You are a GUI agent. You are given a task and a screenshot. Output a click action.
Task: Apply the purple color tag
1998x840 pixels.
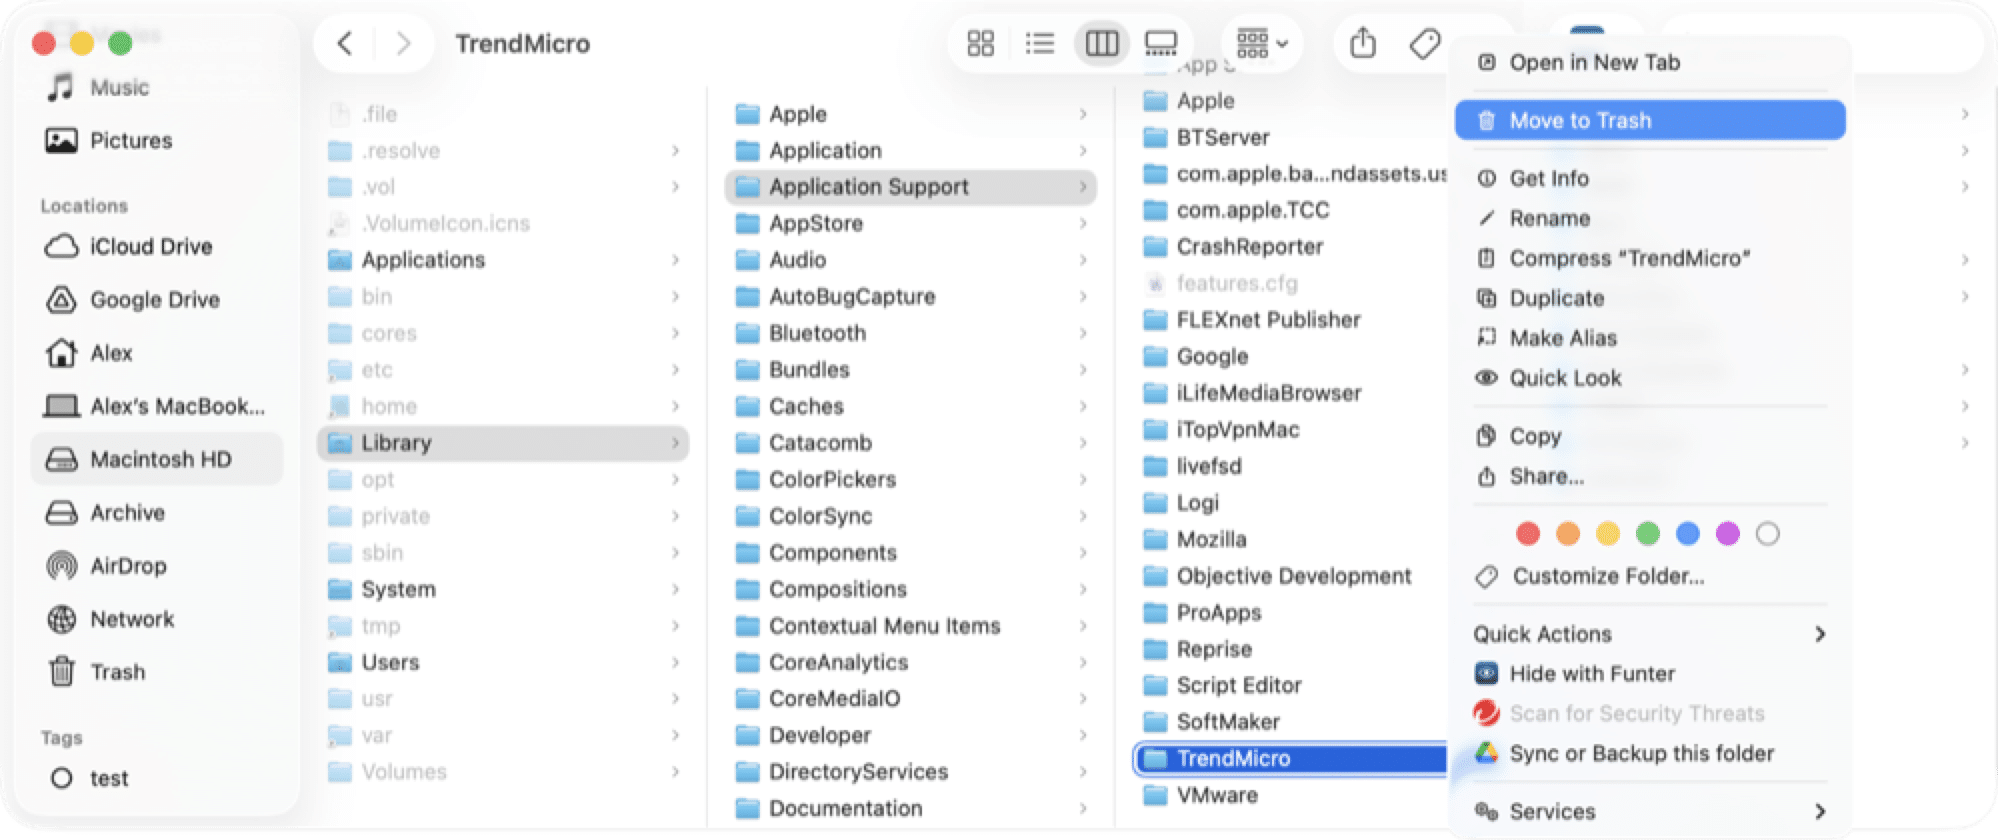1727,534
